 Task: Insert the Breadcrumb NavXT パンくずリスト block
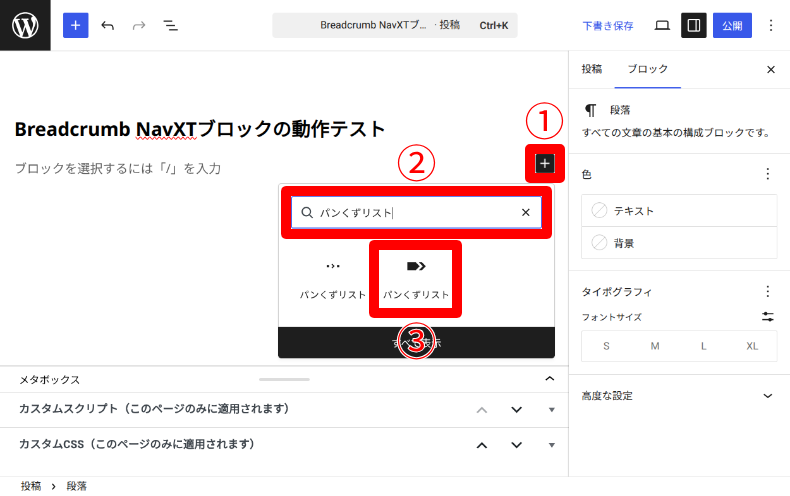pos(416,279)
